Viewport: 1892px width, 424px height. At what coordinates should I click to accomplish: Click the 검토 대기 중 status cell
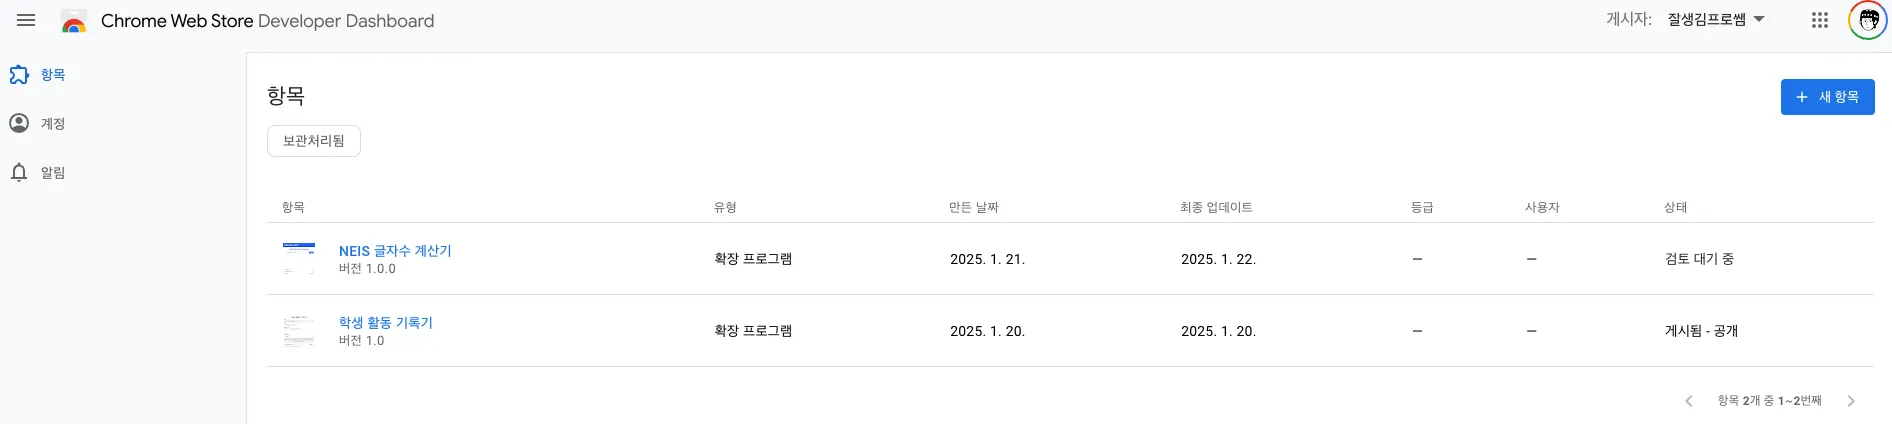point(1699,259)
